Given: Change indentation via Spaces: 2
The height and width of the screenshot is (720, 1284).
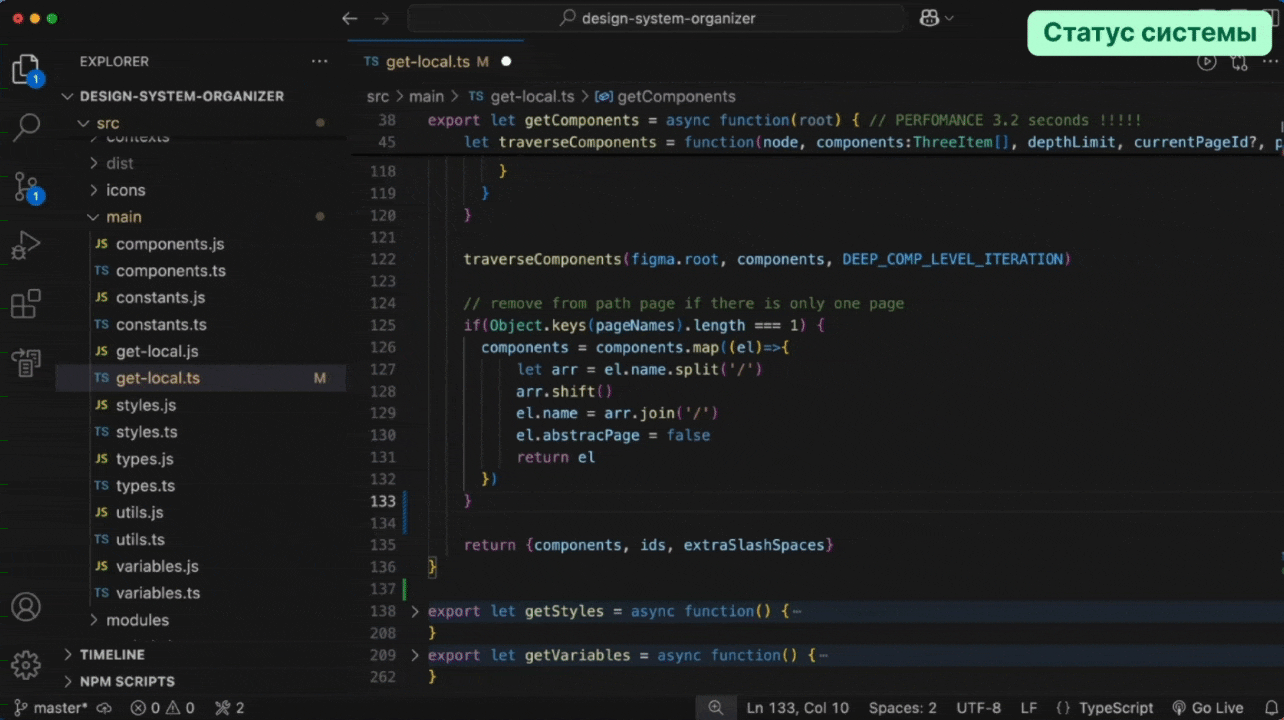Looking at the screenshot, I should click(x=903, y=708).
